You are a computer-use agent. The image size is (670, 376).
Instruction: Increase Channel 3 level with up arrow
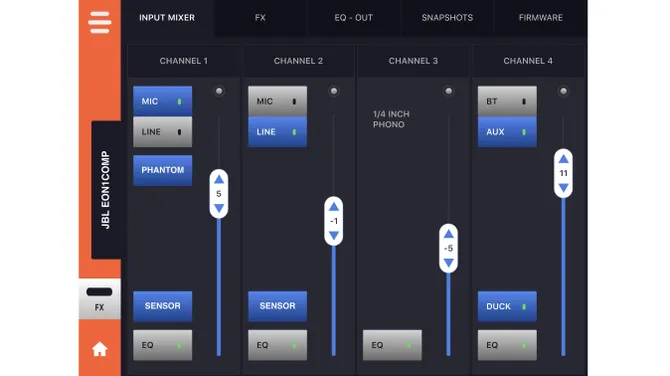[x=448, y=234]
